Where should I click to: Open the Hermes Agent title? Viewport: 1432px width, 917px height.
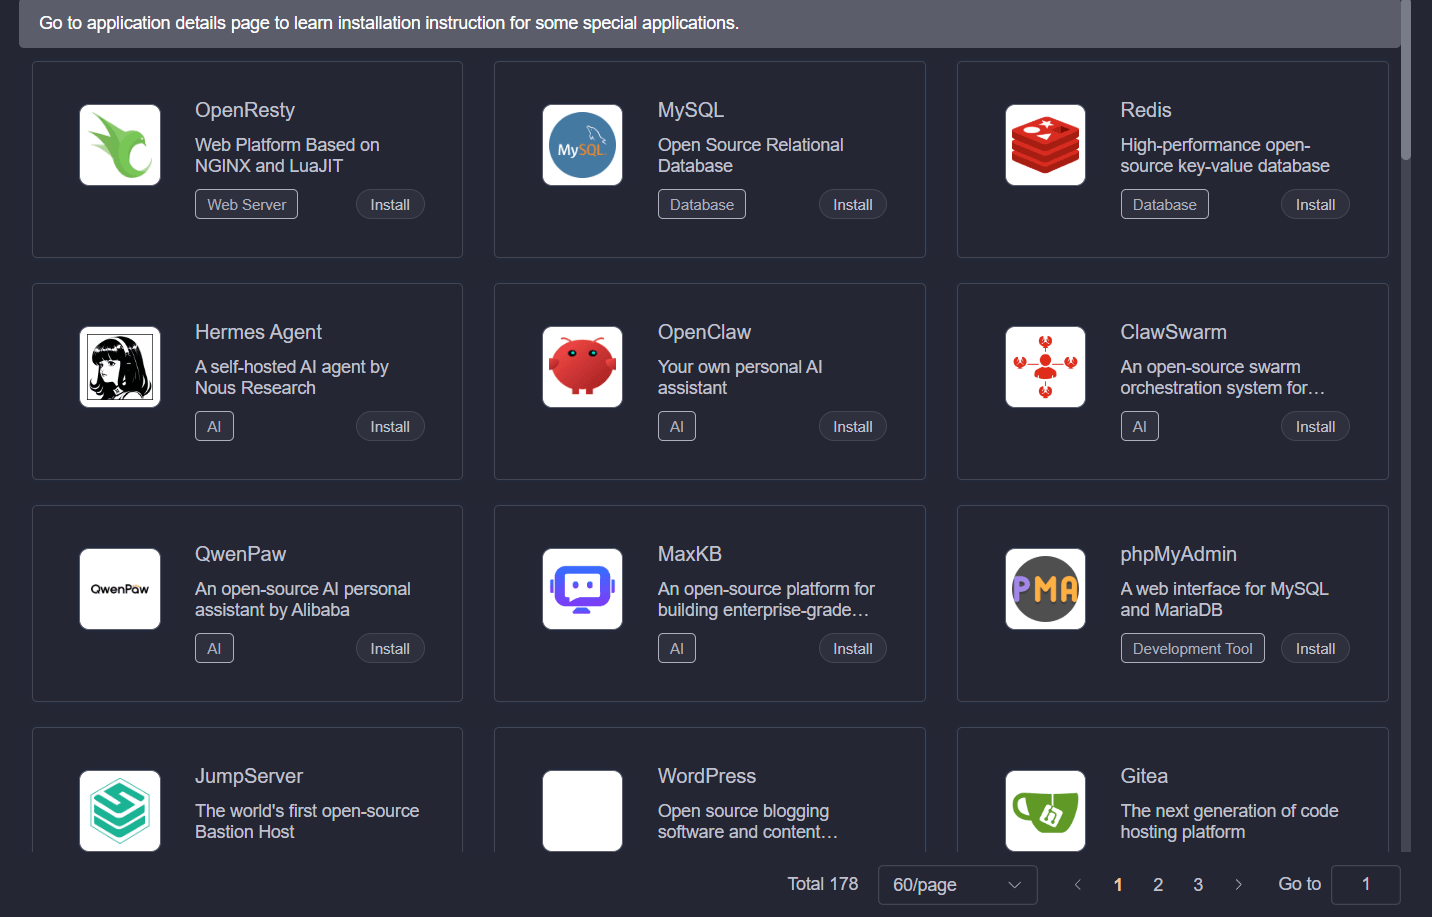pyautogui.click(x=258, y=332)
